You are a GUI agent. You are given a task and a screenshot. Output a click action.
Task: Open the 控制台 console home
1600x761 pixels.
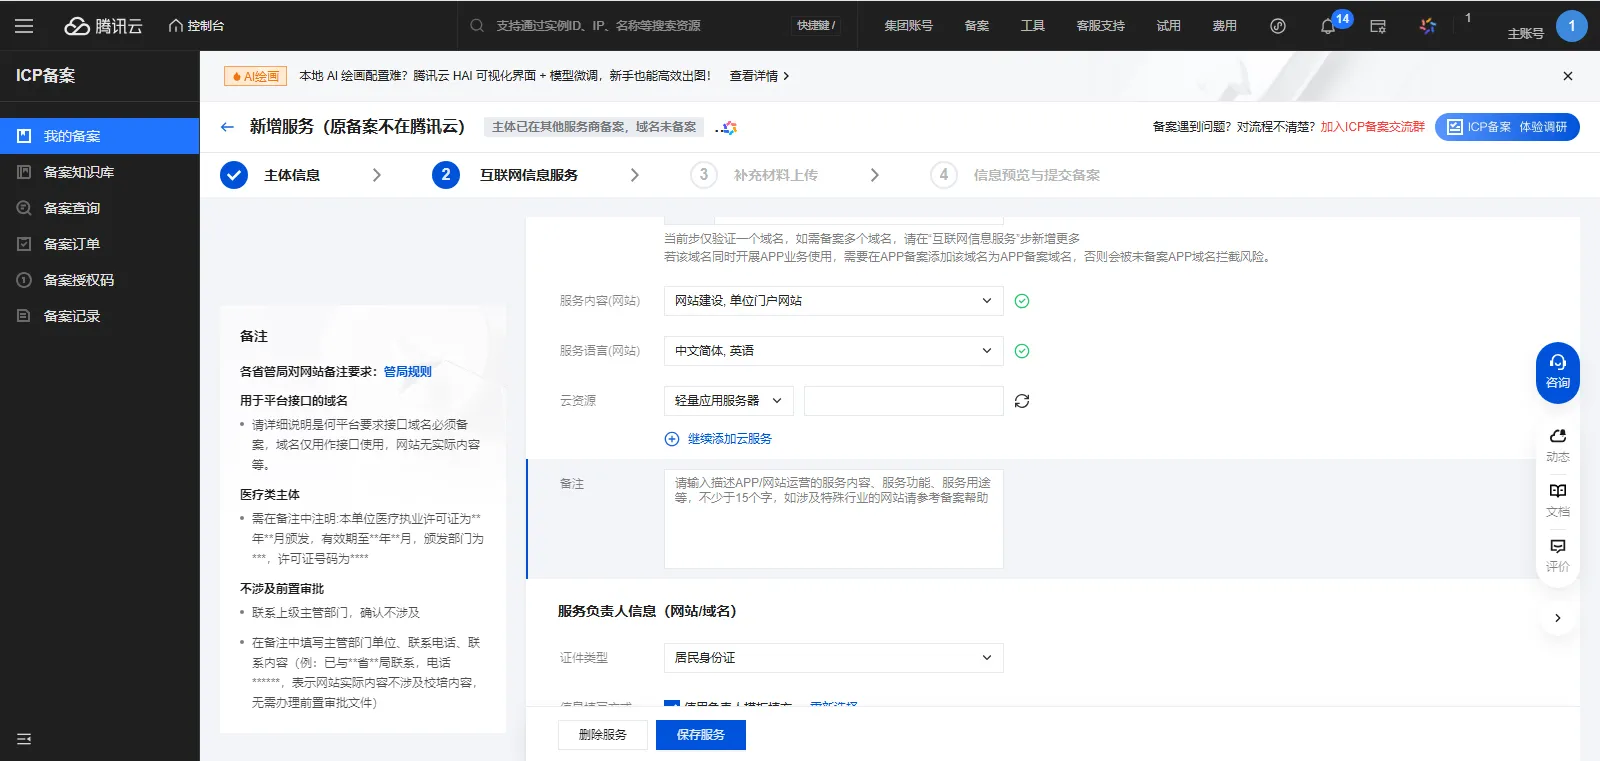tap(197, 26)
